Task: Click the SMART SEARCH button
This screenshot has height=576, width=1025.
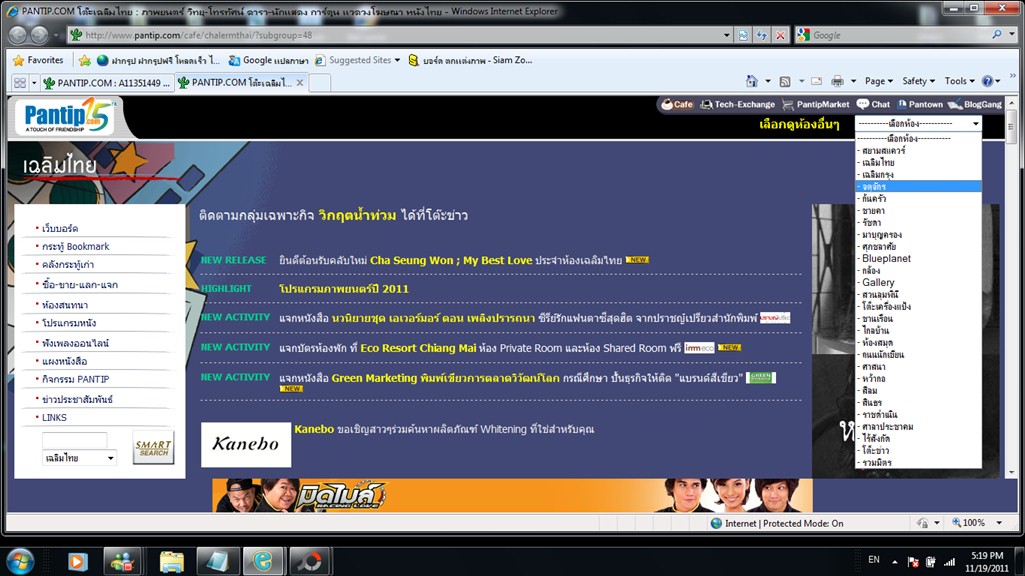Action: [154, 448]
